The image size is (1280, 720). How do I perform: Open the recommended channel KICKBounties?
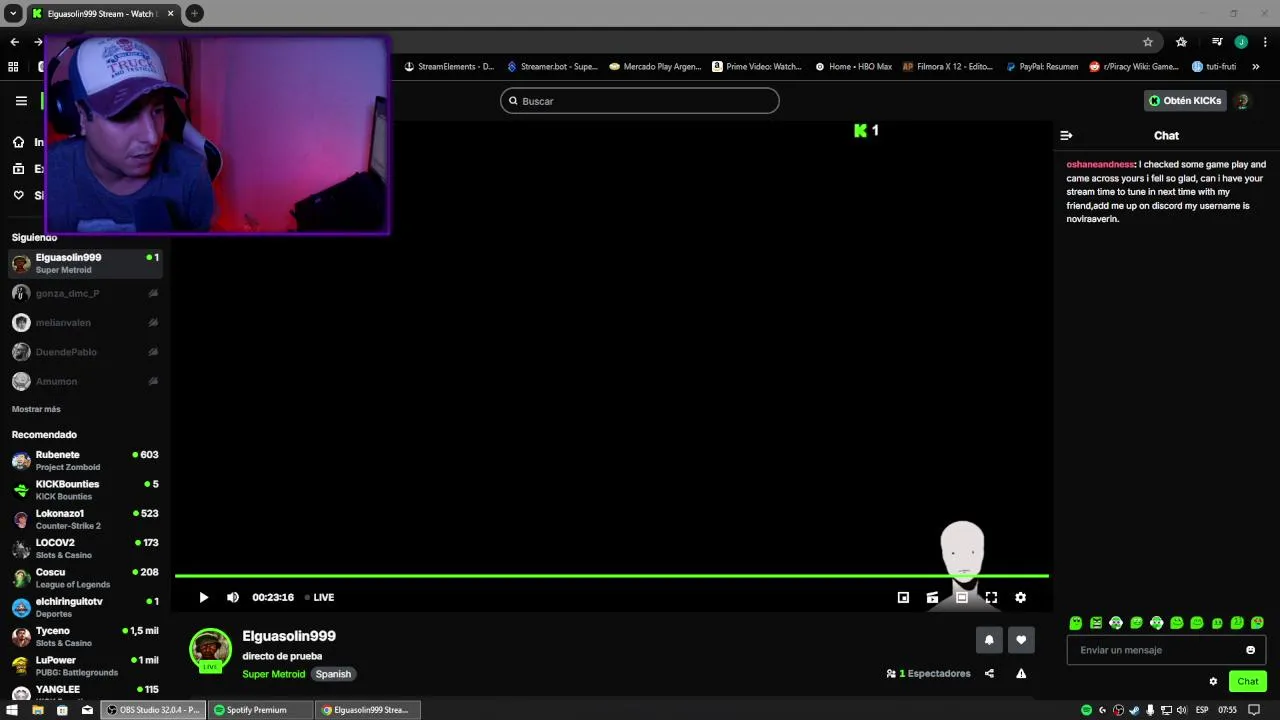pyautogui.click(x=86, y=489)
